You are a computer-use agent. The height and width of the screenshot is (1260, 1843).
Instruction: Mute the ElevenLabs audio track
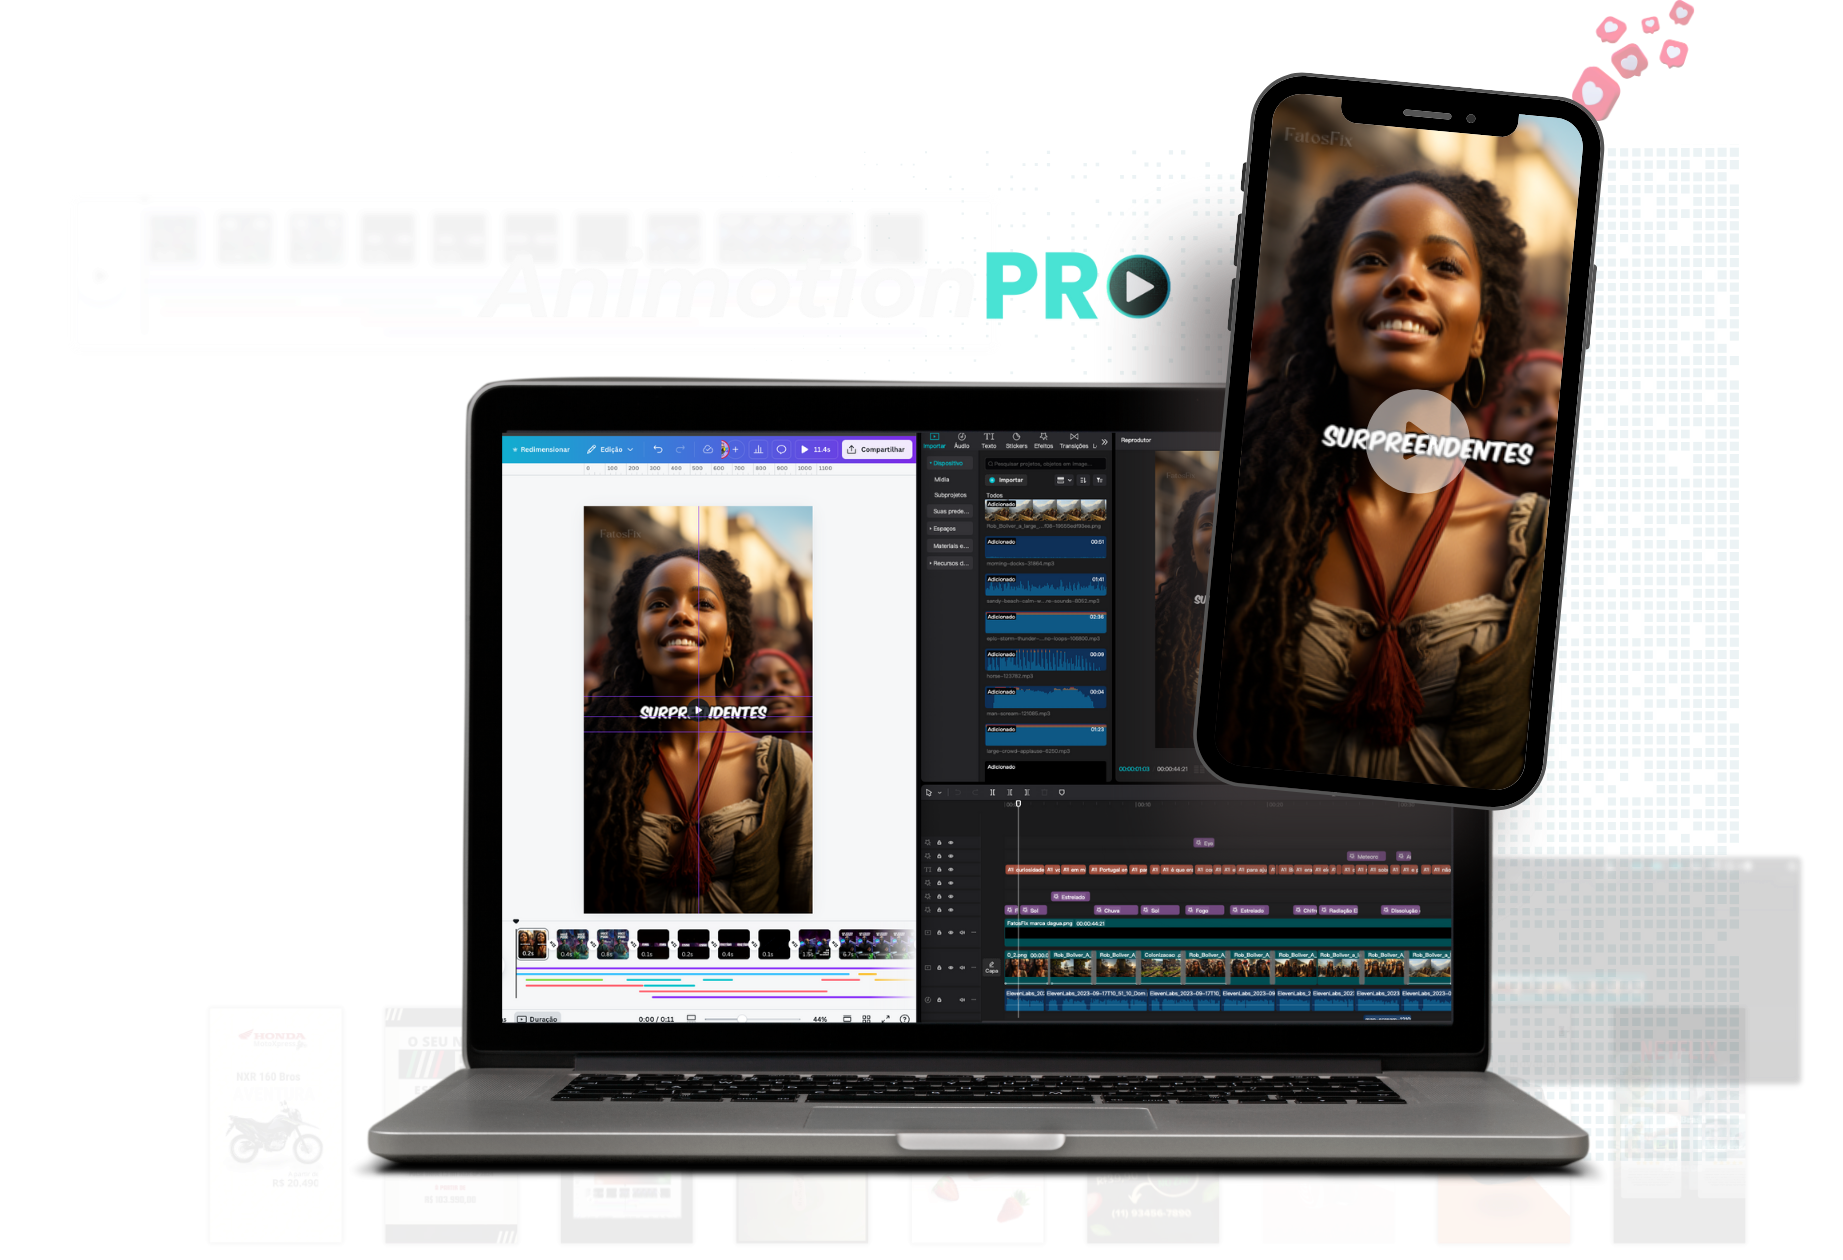click(x=962, y=1000)
